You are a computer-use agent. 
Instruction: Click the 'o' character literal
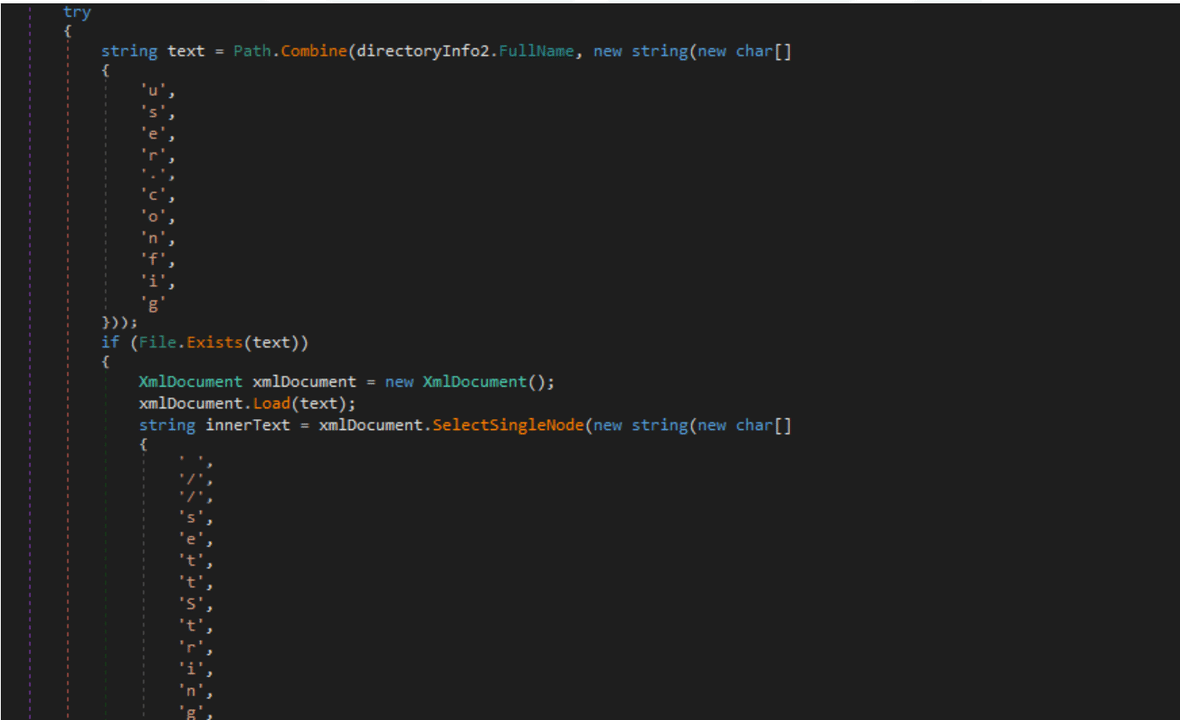point(153,217)
